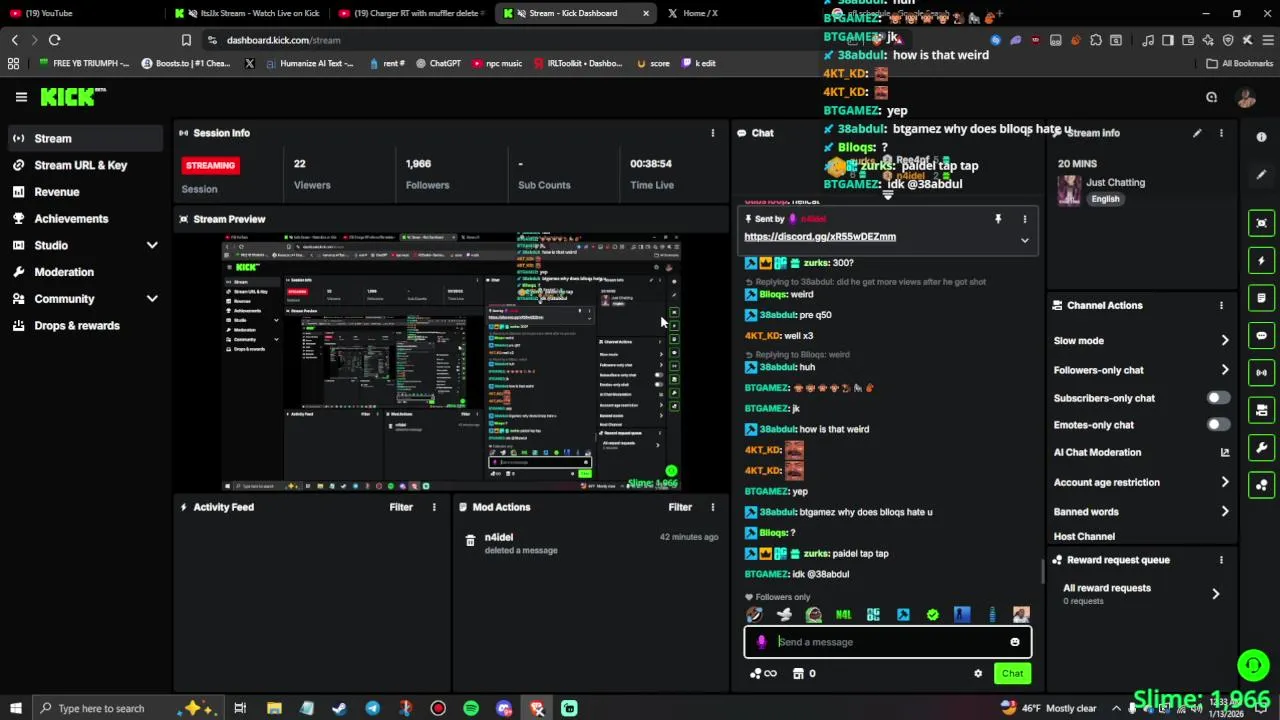Screen dimensions: 1280x720
Task: Click the notes document icon in sidebar
Action: pyautogui.click(x=1261, y=298)
